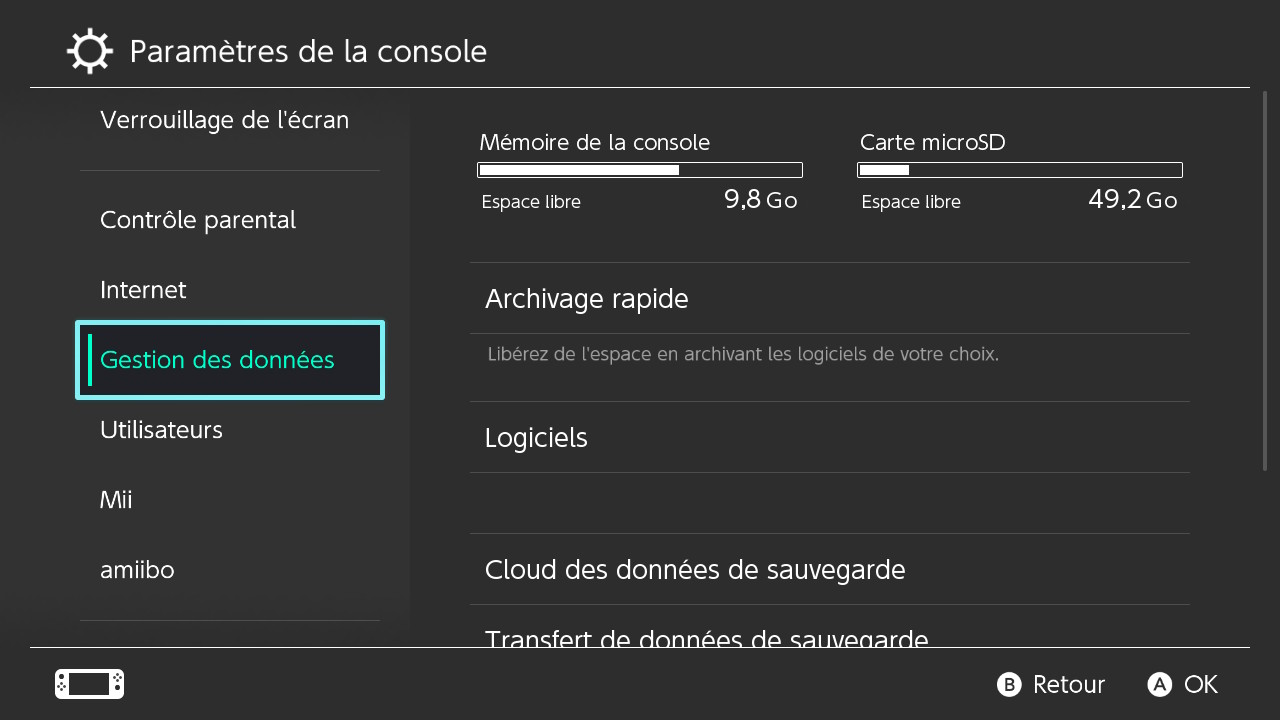Click the Carte microSD storage bar

pos(1020,170)
